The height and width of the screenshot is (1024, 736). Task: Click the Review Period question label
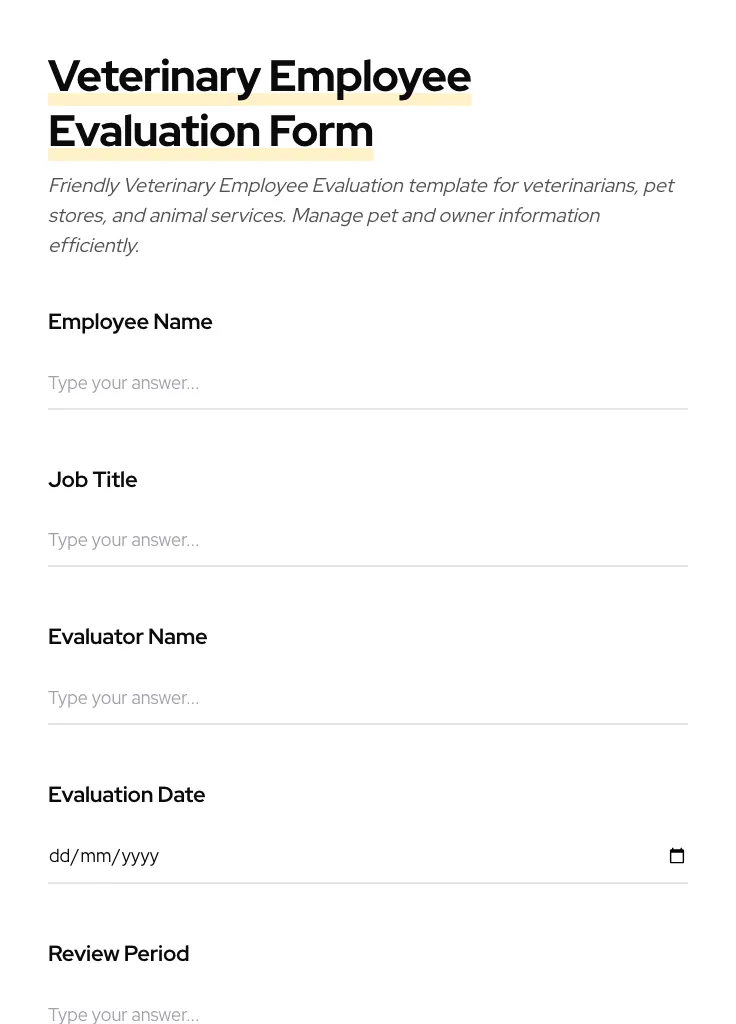[x=118, y=953]
